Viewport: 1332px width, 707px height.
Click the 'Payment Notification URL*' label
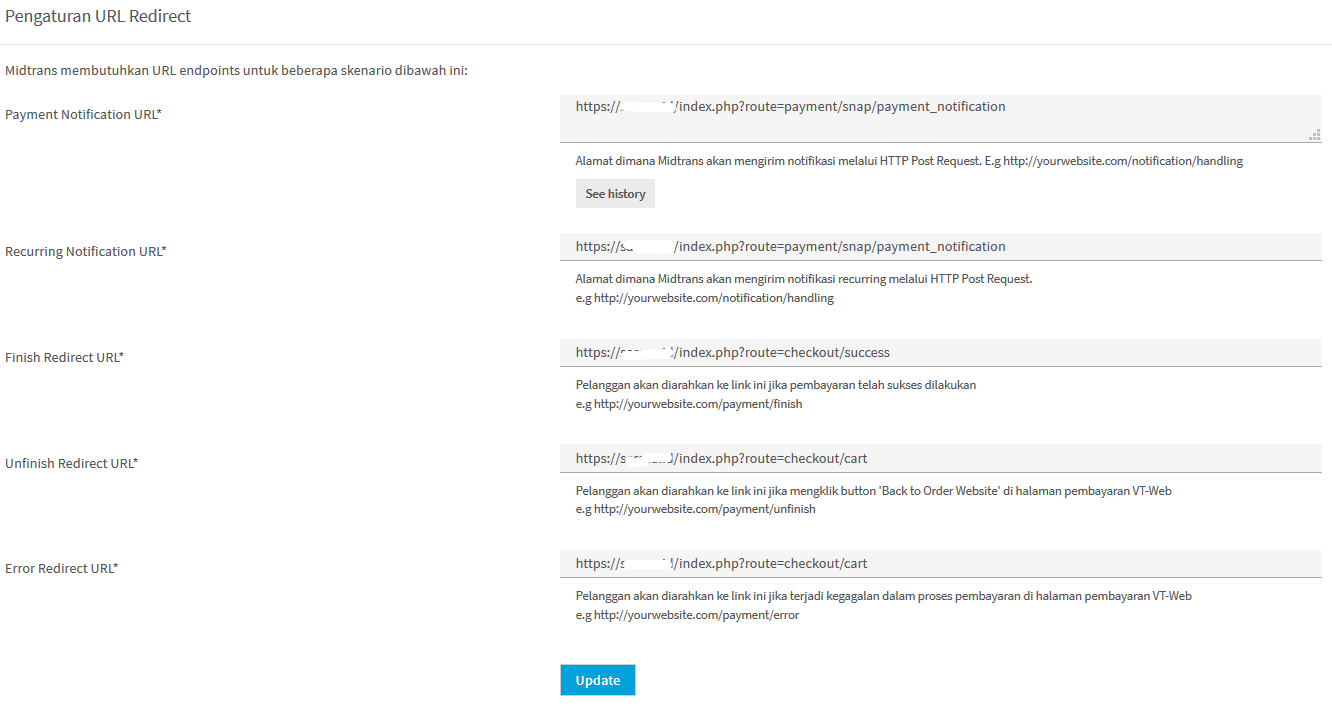[x=83, y=115]
